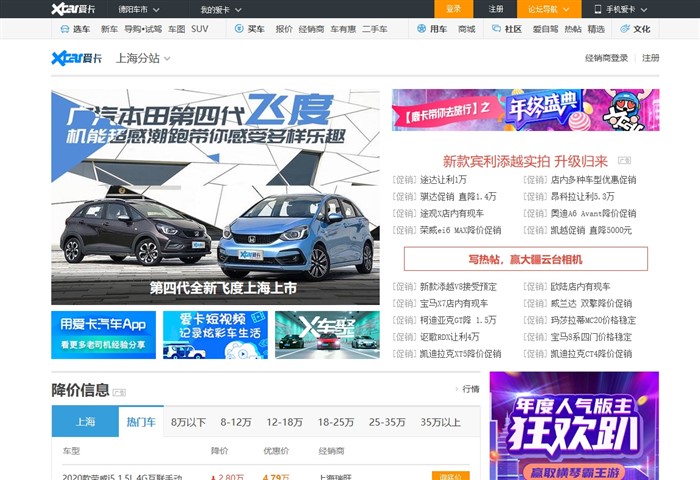Open promotion 宝马X7店内有现车
The height and width of the screenshot is (480, 700).
[x=454, y=304]
